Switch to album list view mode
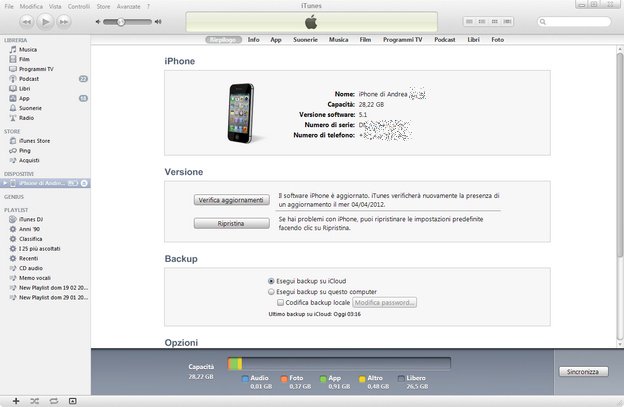The image size is (624, 407). tap(482, 21)
